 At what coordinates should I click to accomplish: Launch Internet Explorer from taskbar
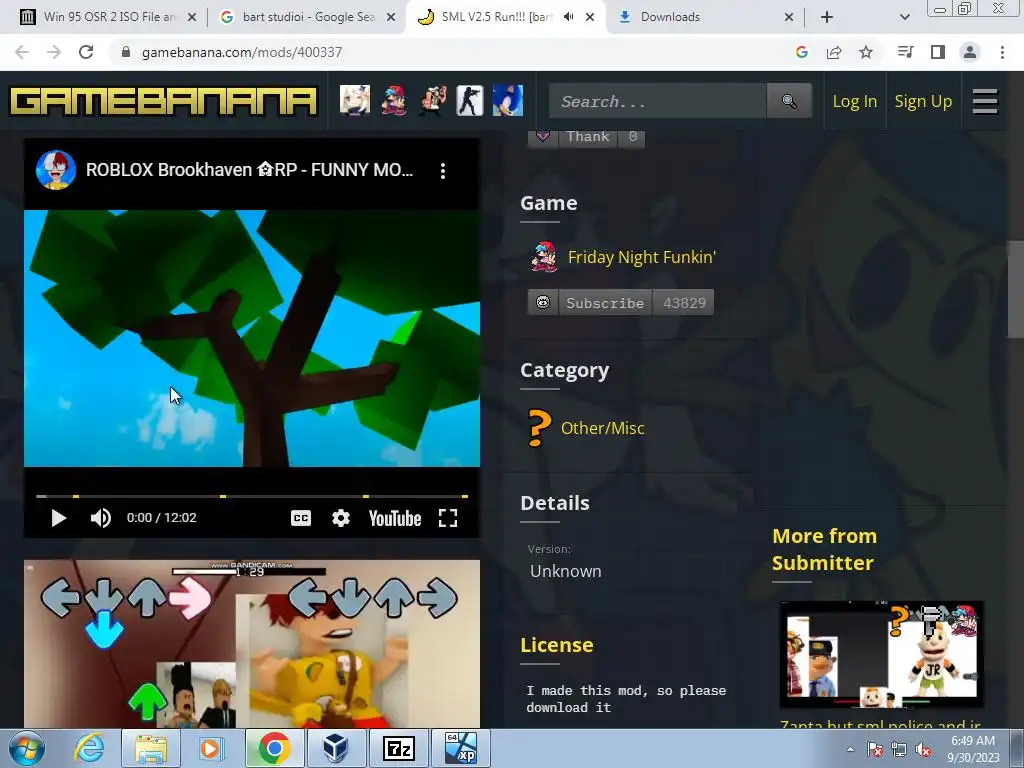point(89,748)
